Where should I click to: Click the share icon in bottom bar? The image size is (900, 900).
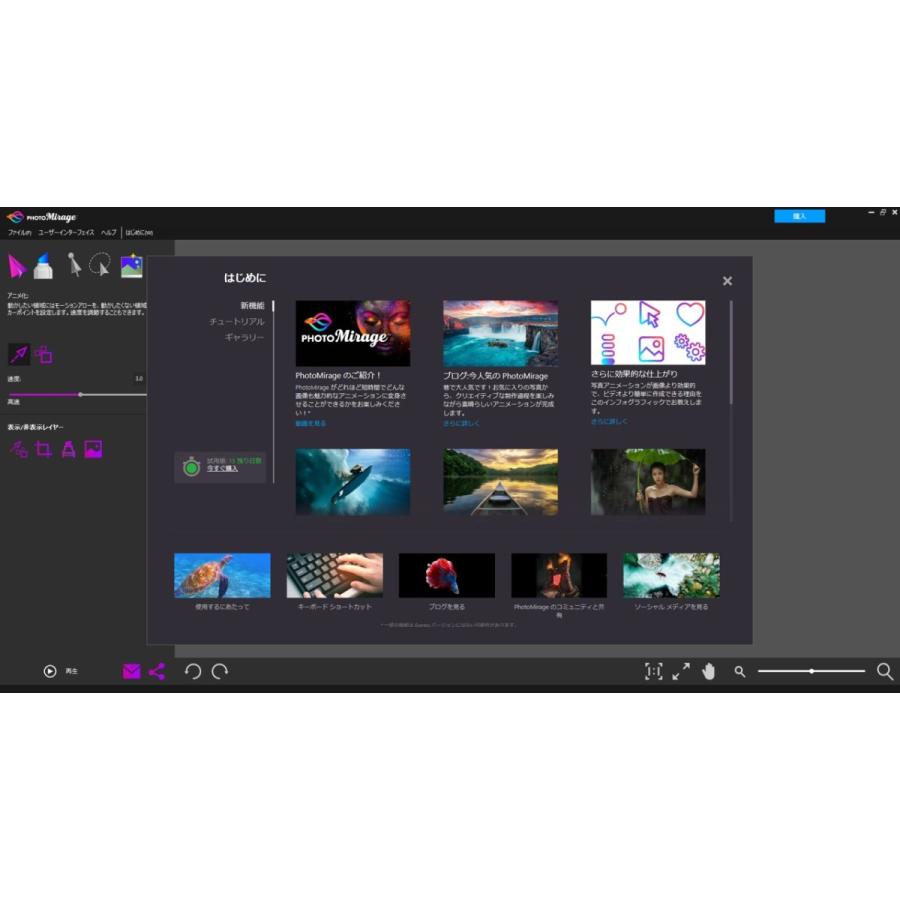157,672
